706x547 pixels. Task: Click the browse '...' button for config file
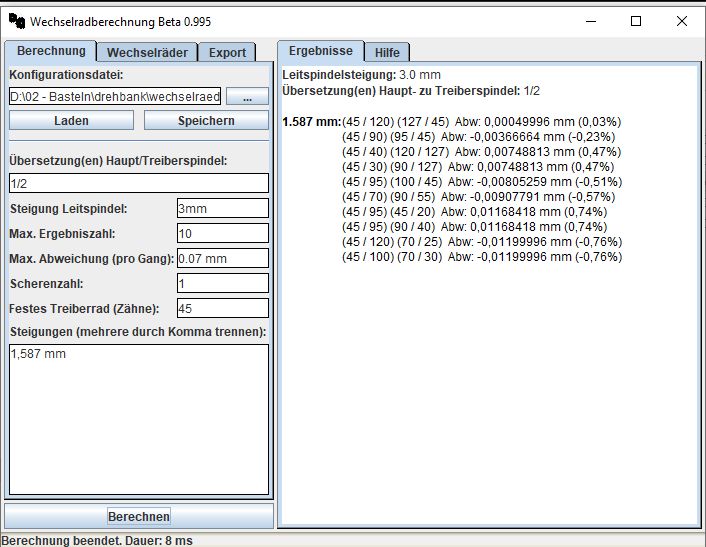click(x=247, y=96)
